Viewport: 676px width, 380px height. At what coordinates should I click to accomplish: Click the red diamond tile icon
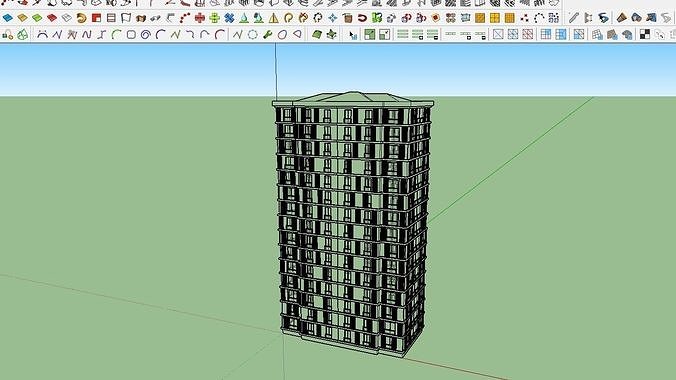pos(52,18)
